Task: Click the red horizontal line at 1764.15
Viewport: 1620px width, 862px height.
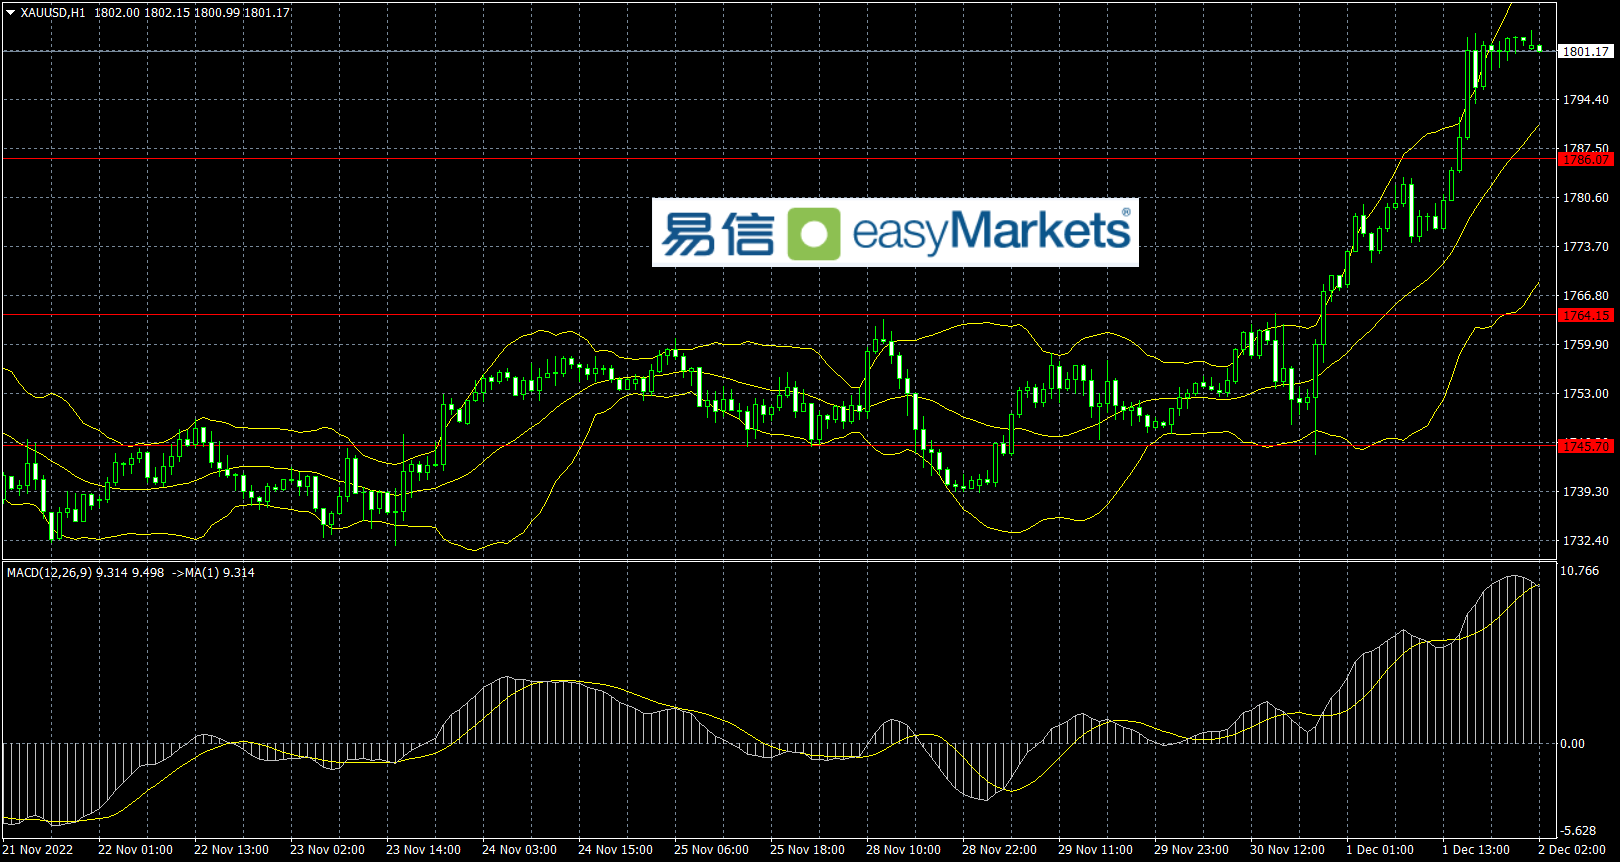Action: 779,314
